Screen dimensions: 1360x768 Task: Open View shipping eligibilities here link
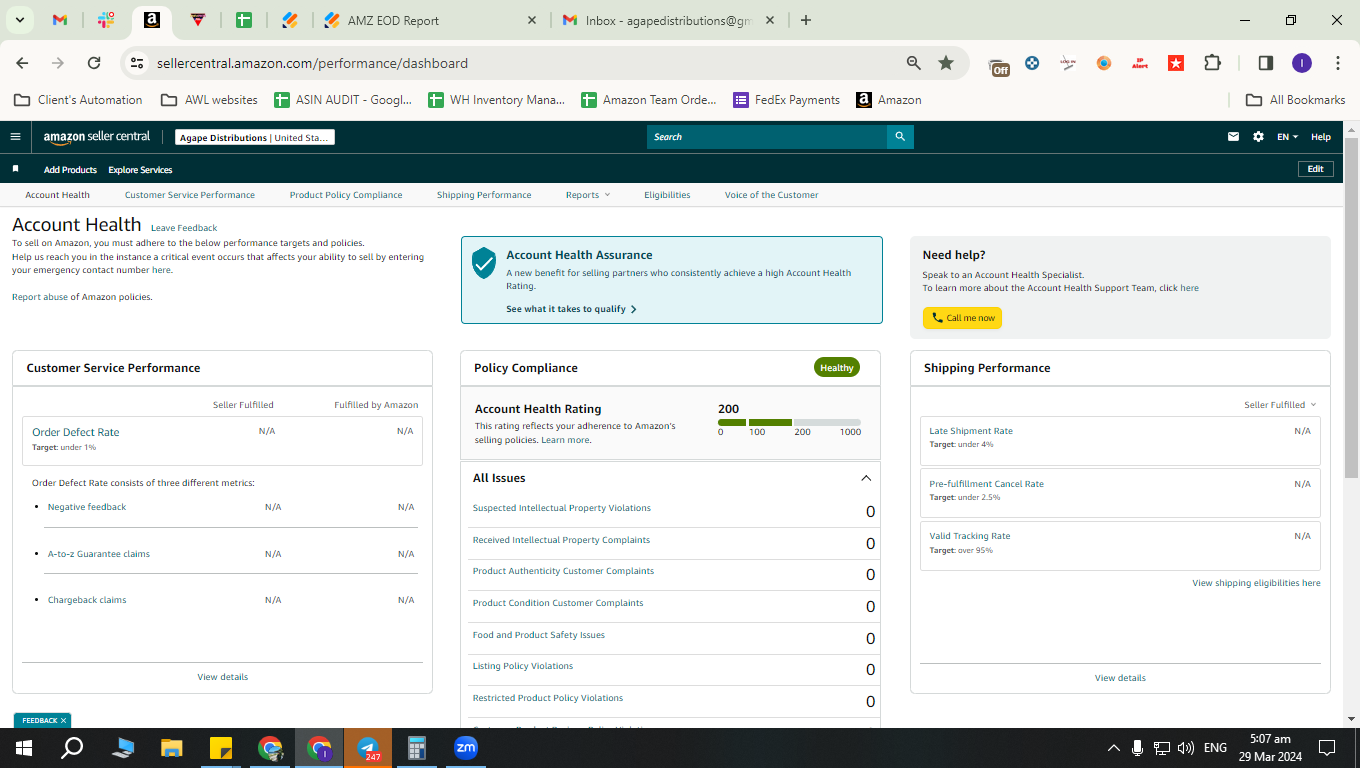pyautogui.click(x=1256, y=583)
